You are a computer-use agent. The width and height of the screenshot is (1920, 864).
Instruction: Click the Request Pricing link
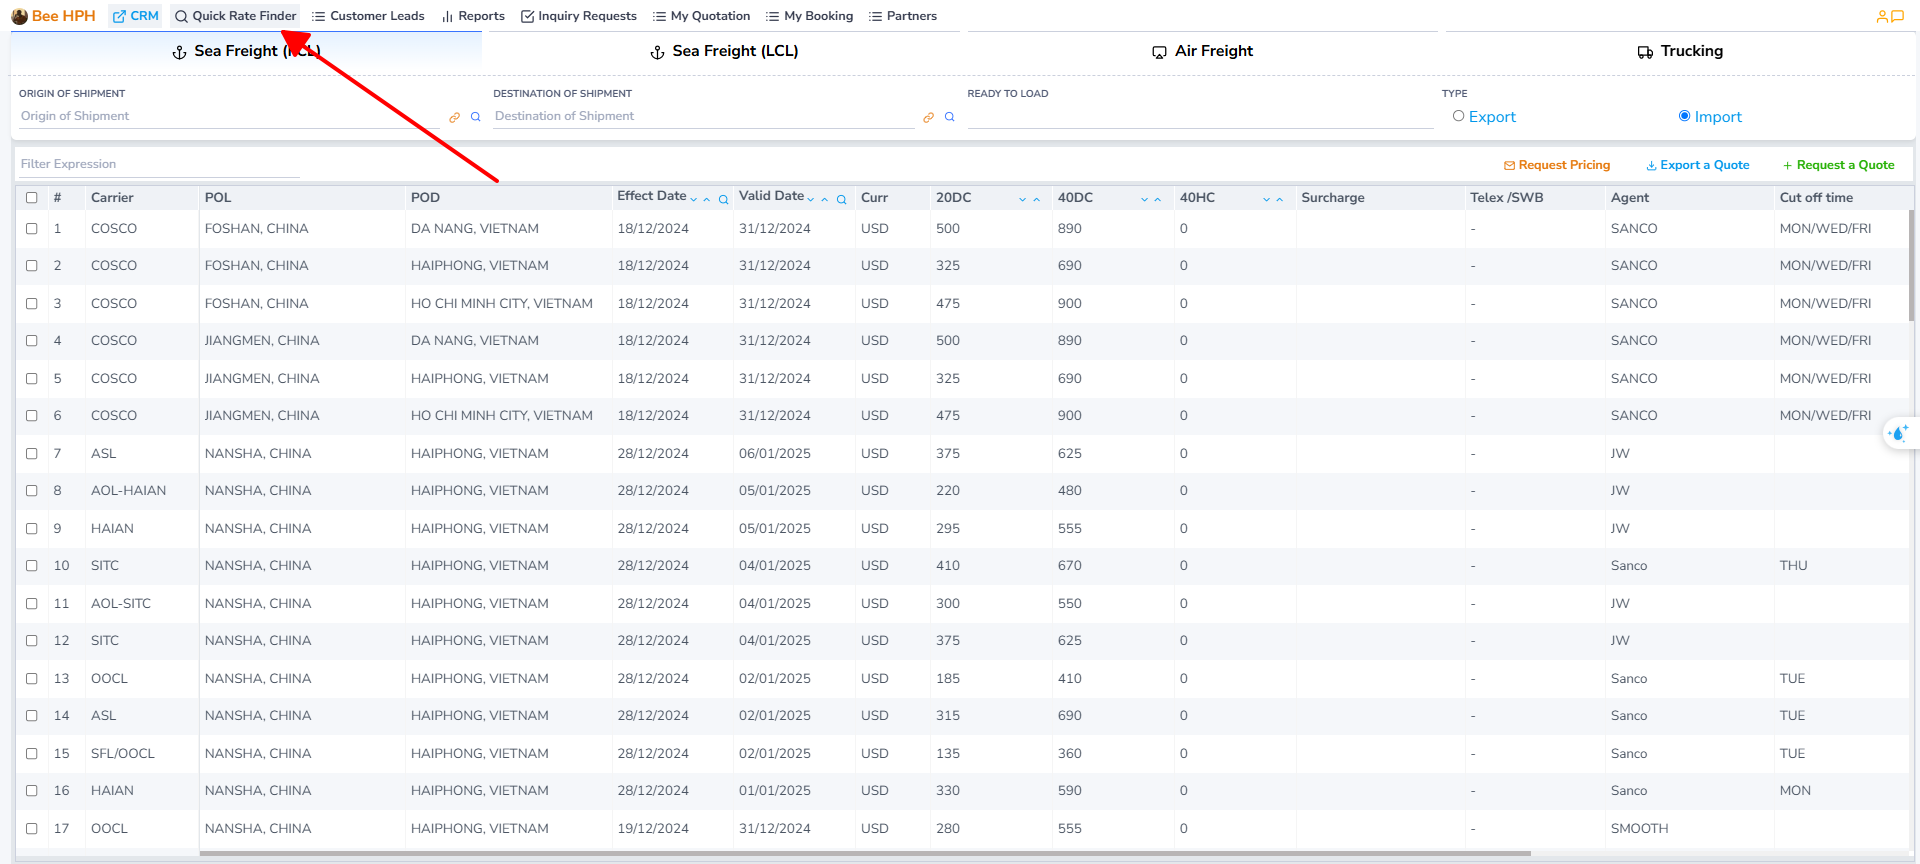[x=1557, y=165]
